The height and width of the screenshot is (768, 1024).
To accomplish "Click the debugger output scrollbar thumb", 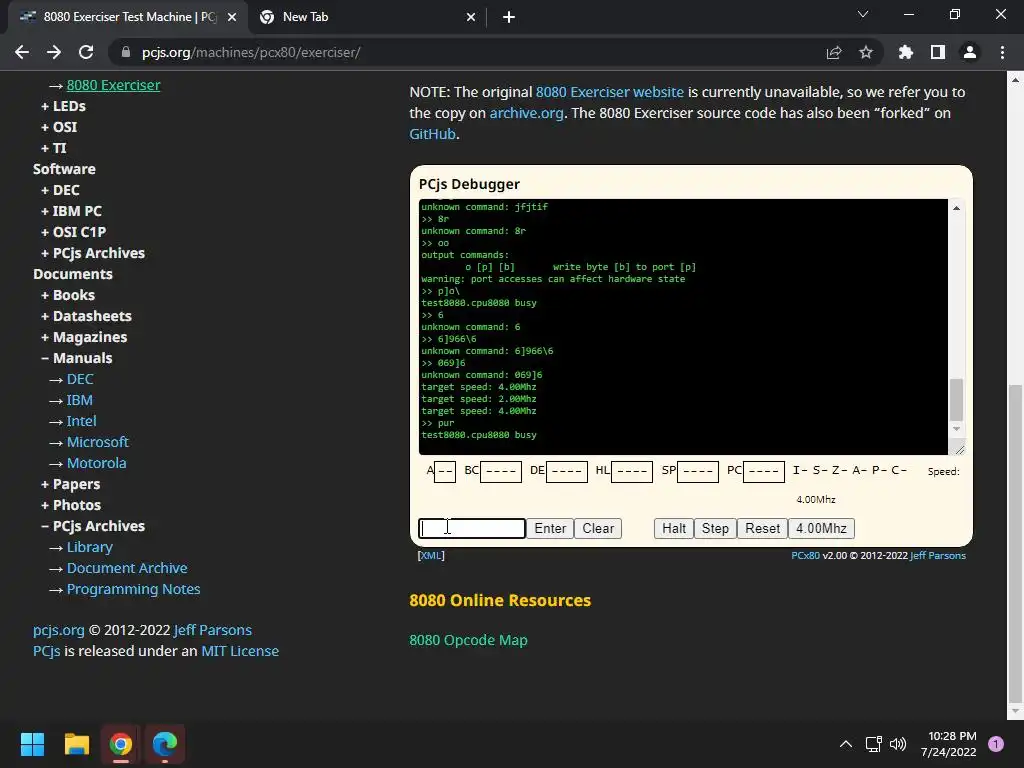I will tap(956, 400).
